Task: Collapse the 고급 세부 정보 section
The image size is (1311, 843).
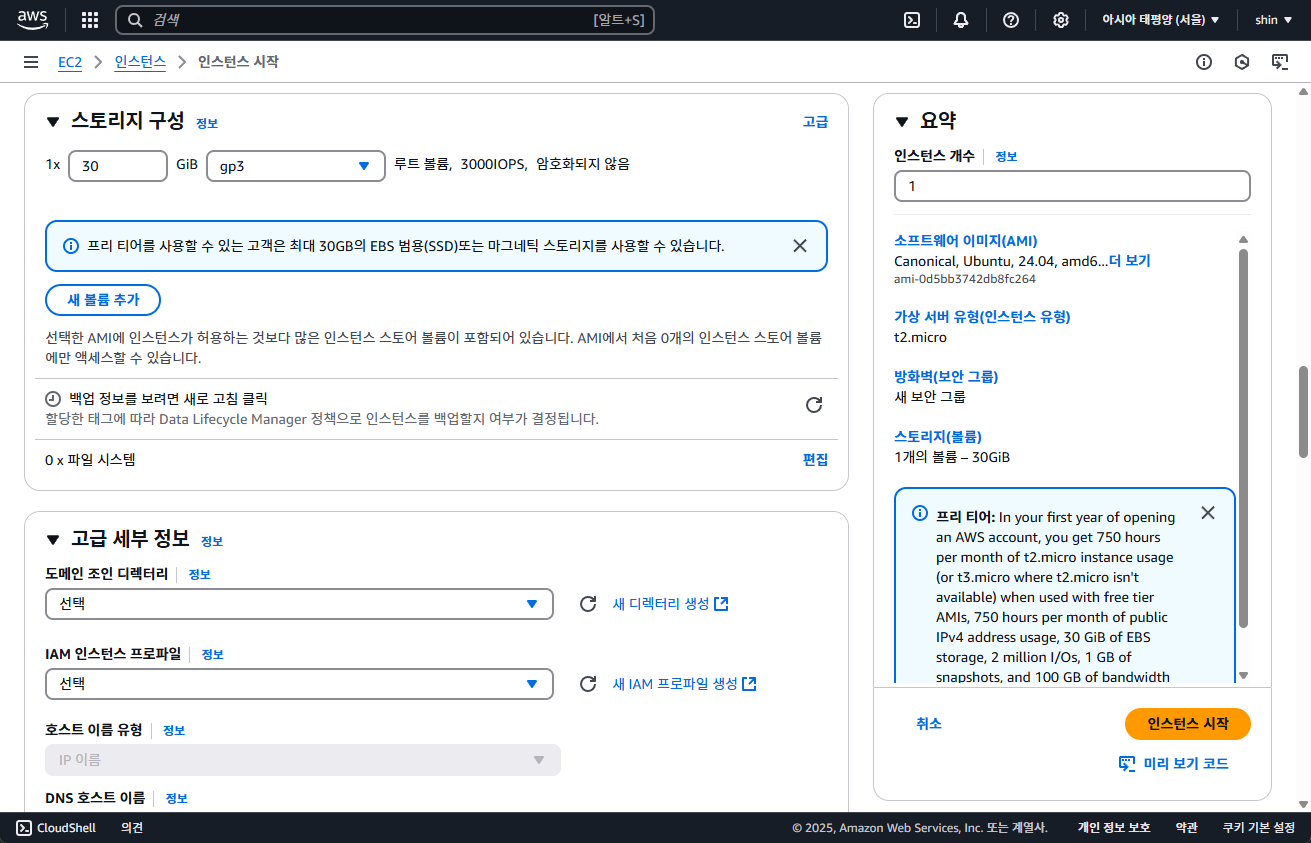Action: (x=53, y=540)
